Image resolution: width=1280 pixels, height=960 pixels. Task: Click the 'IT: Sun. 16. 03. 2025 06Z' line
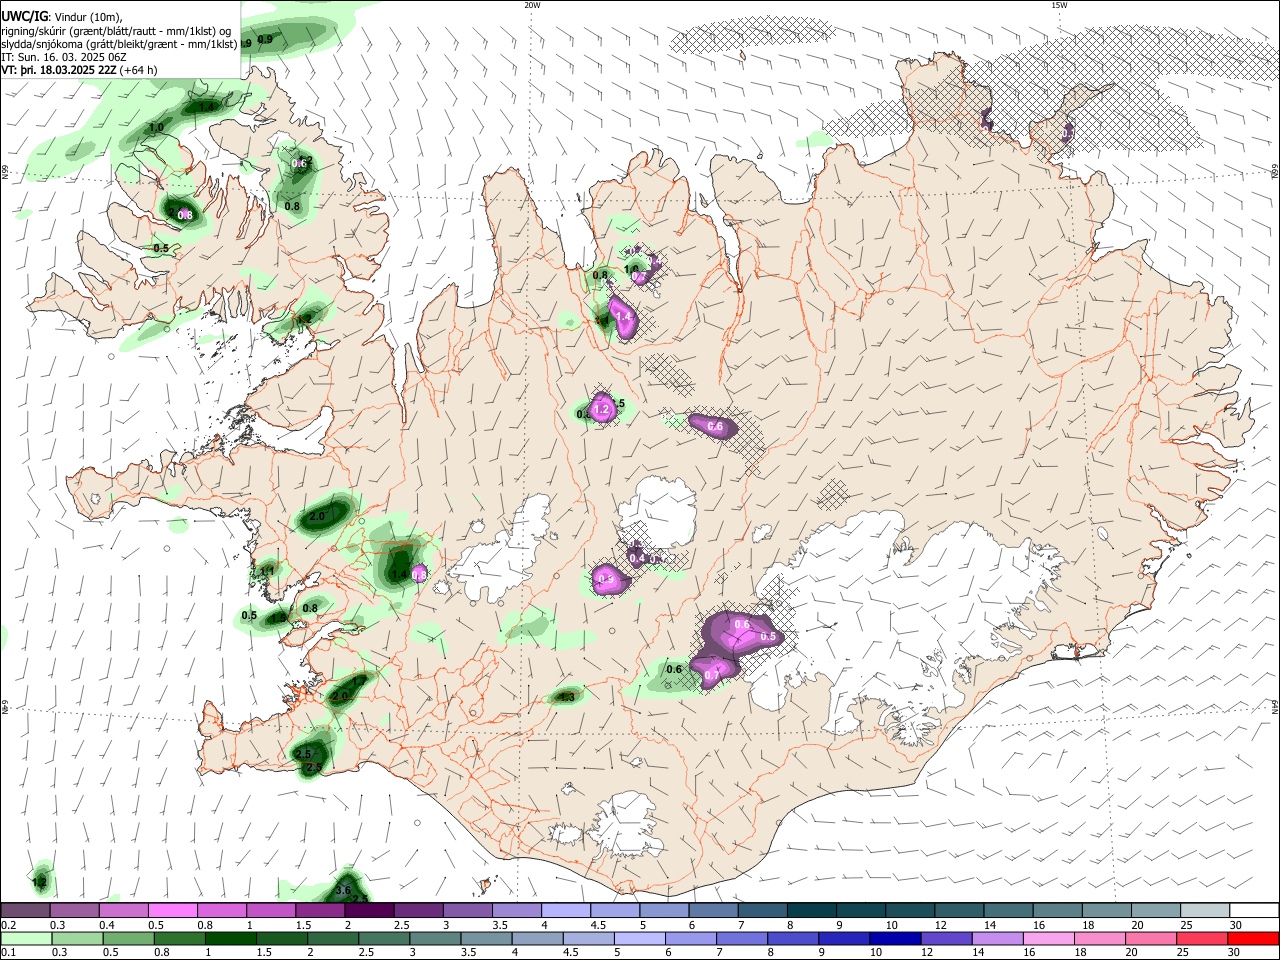click(64, 57)
